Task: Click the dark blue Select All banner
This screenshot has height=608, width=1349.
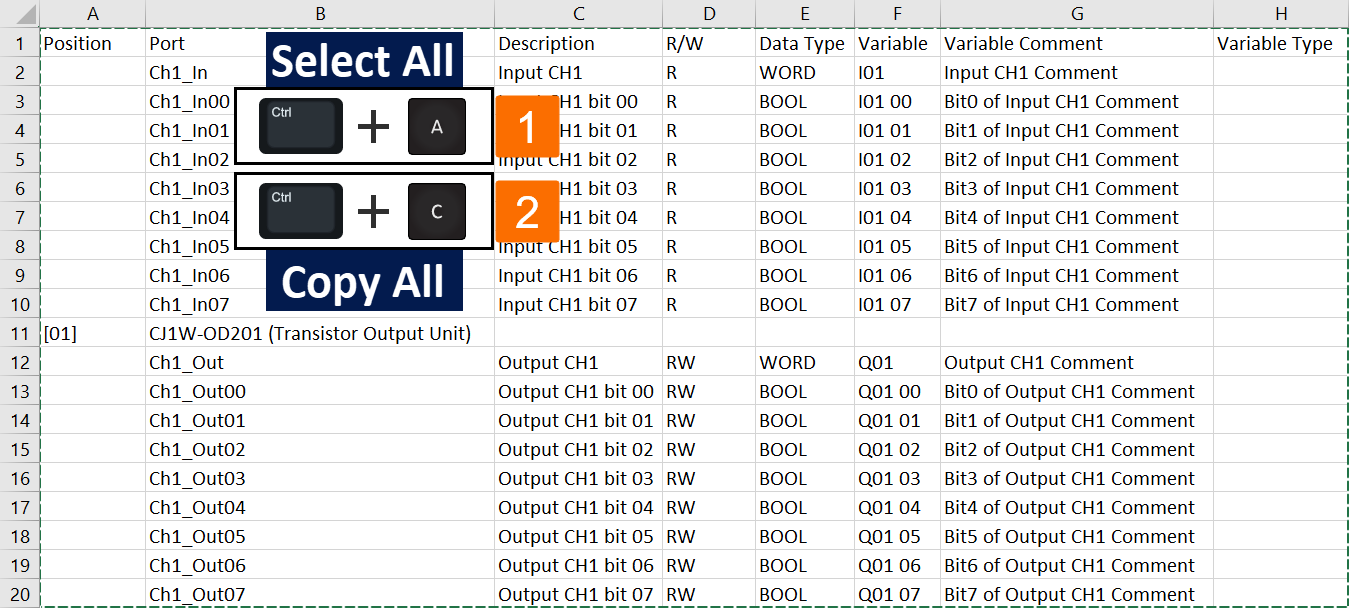Action: [x=363, y=61]
